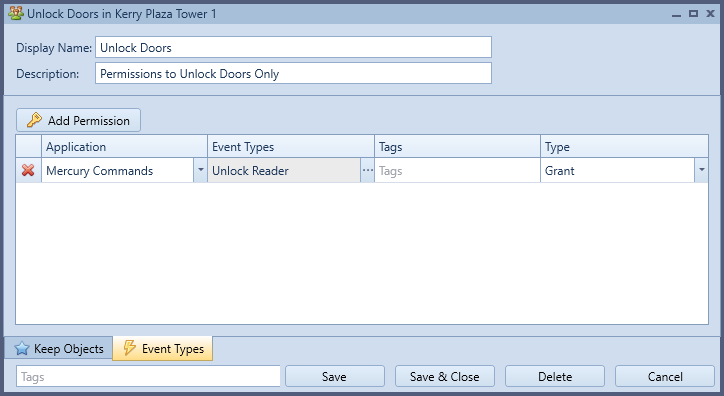Viewport: 724px width, 396px height.
Task: Focus the bottom Tags input field
Action: 148,377
